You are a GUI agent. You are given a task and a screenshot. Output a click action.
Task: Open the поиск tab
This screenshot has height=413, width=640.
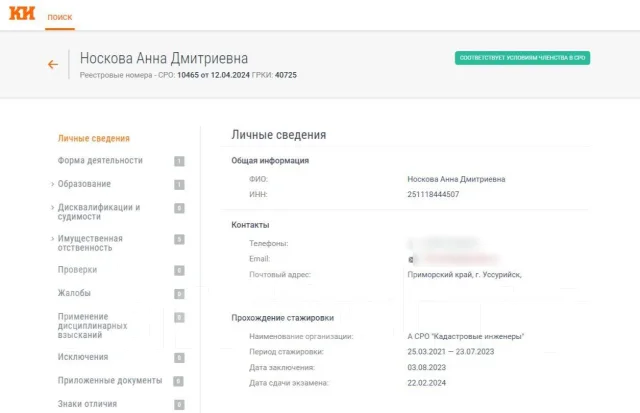pos(60,17)
